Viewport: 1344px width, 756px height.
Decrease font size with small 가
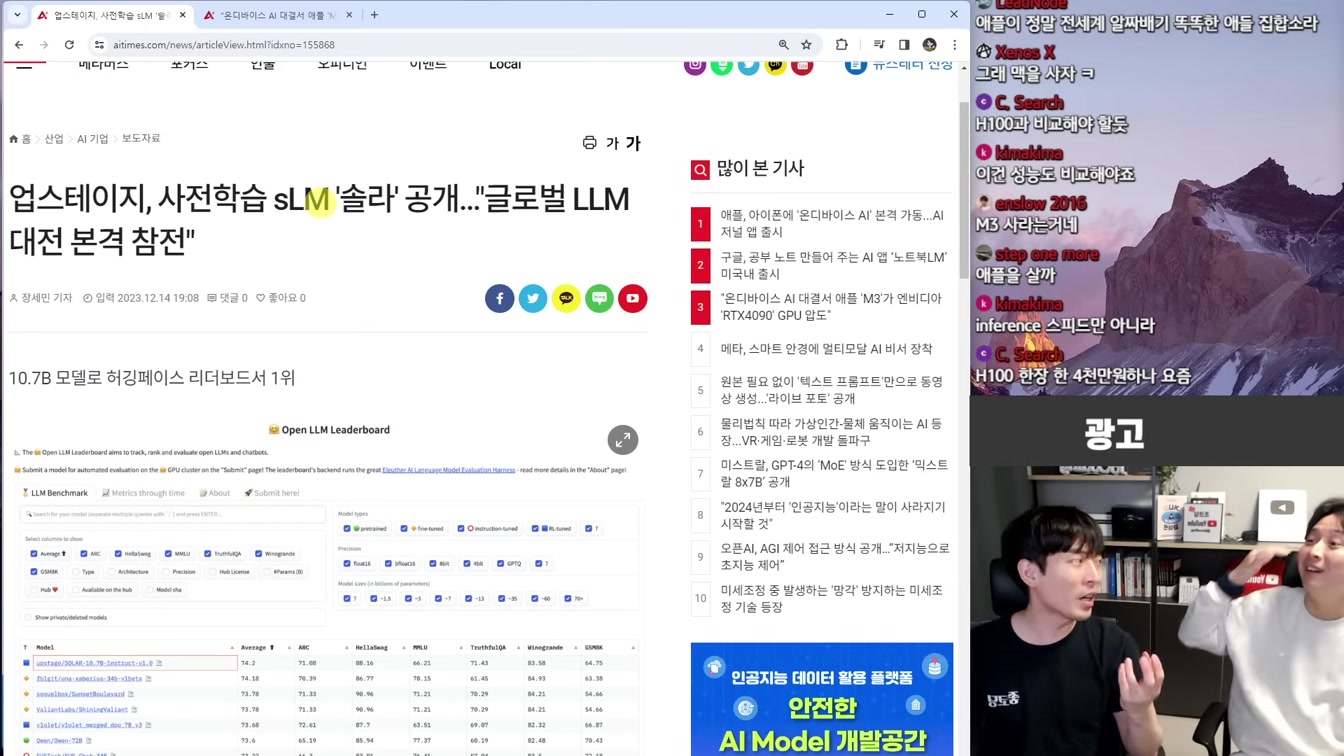click(612, 144)
